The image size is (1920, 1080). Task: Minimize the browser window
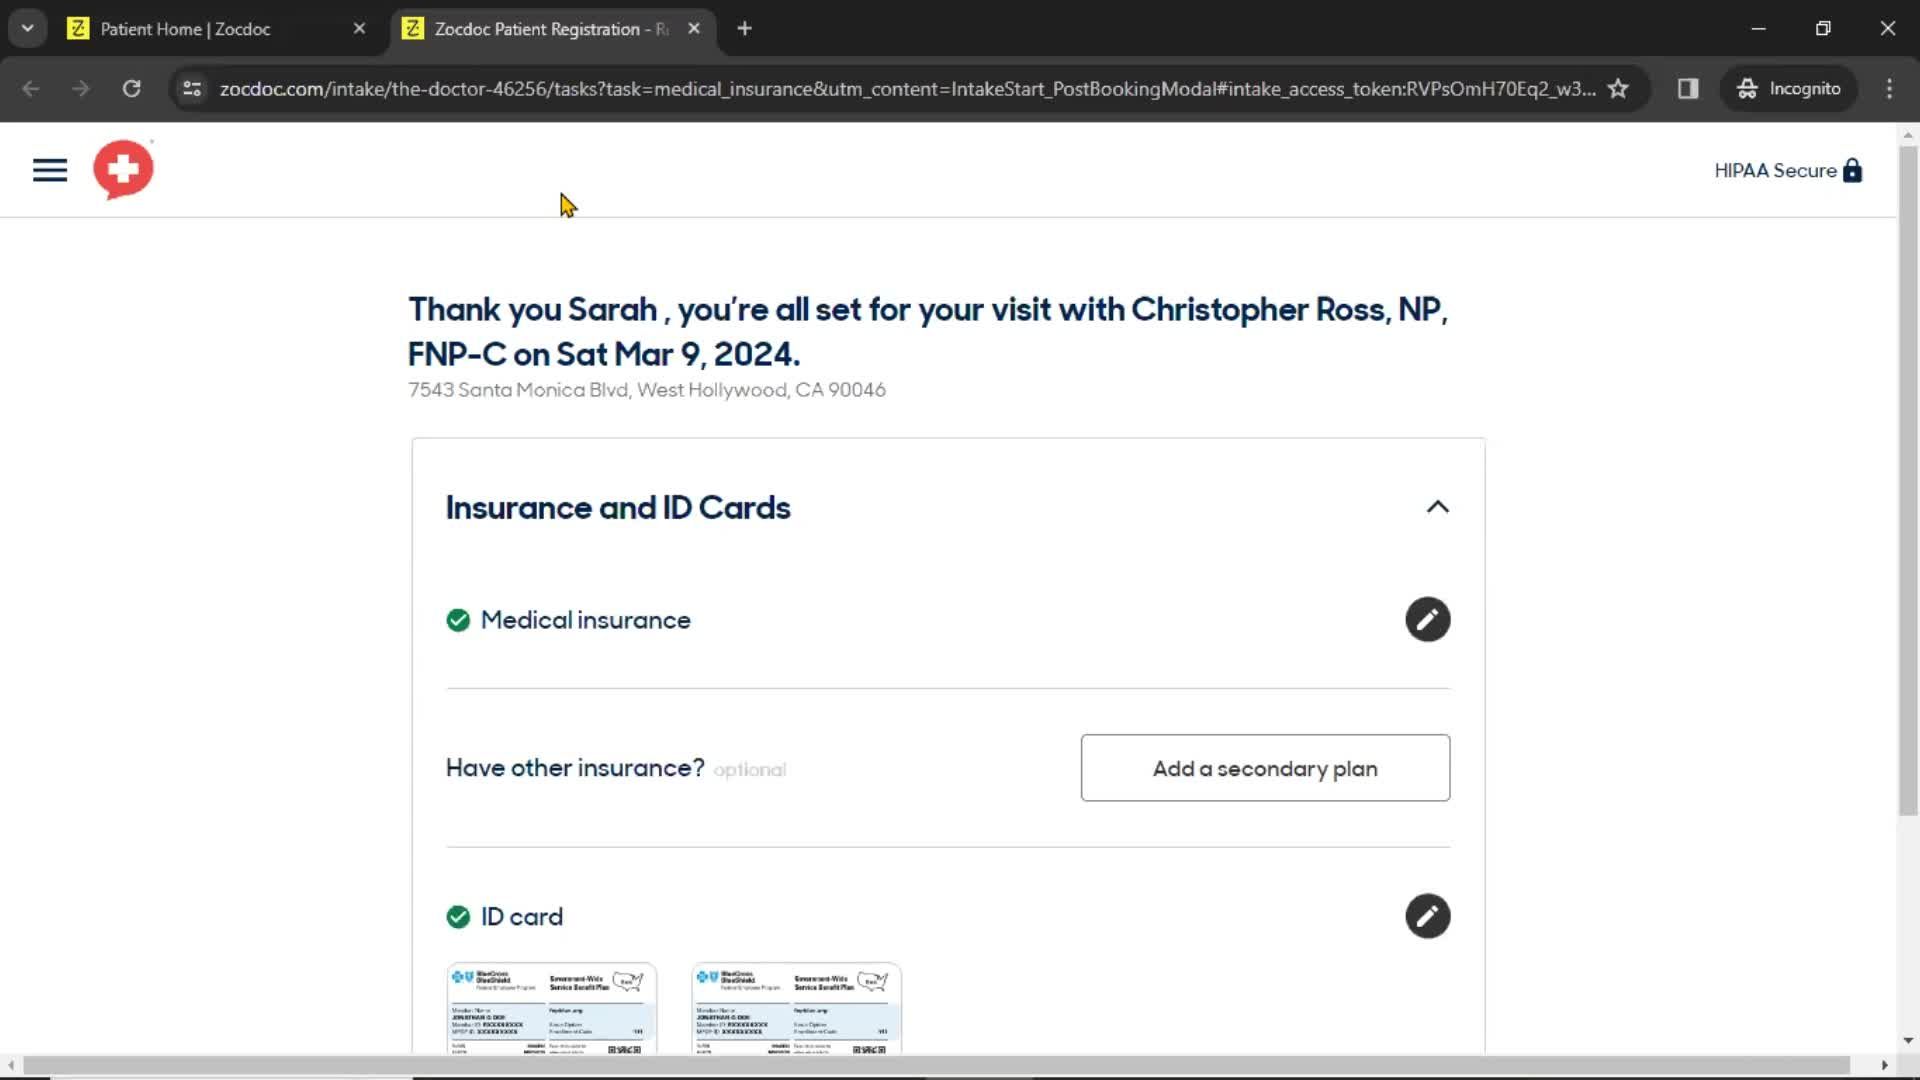(x=1759, y=29)
